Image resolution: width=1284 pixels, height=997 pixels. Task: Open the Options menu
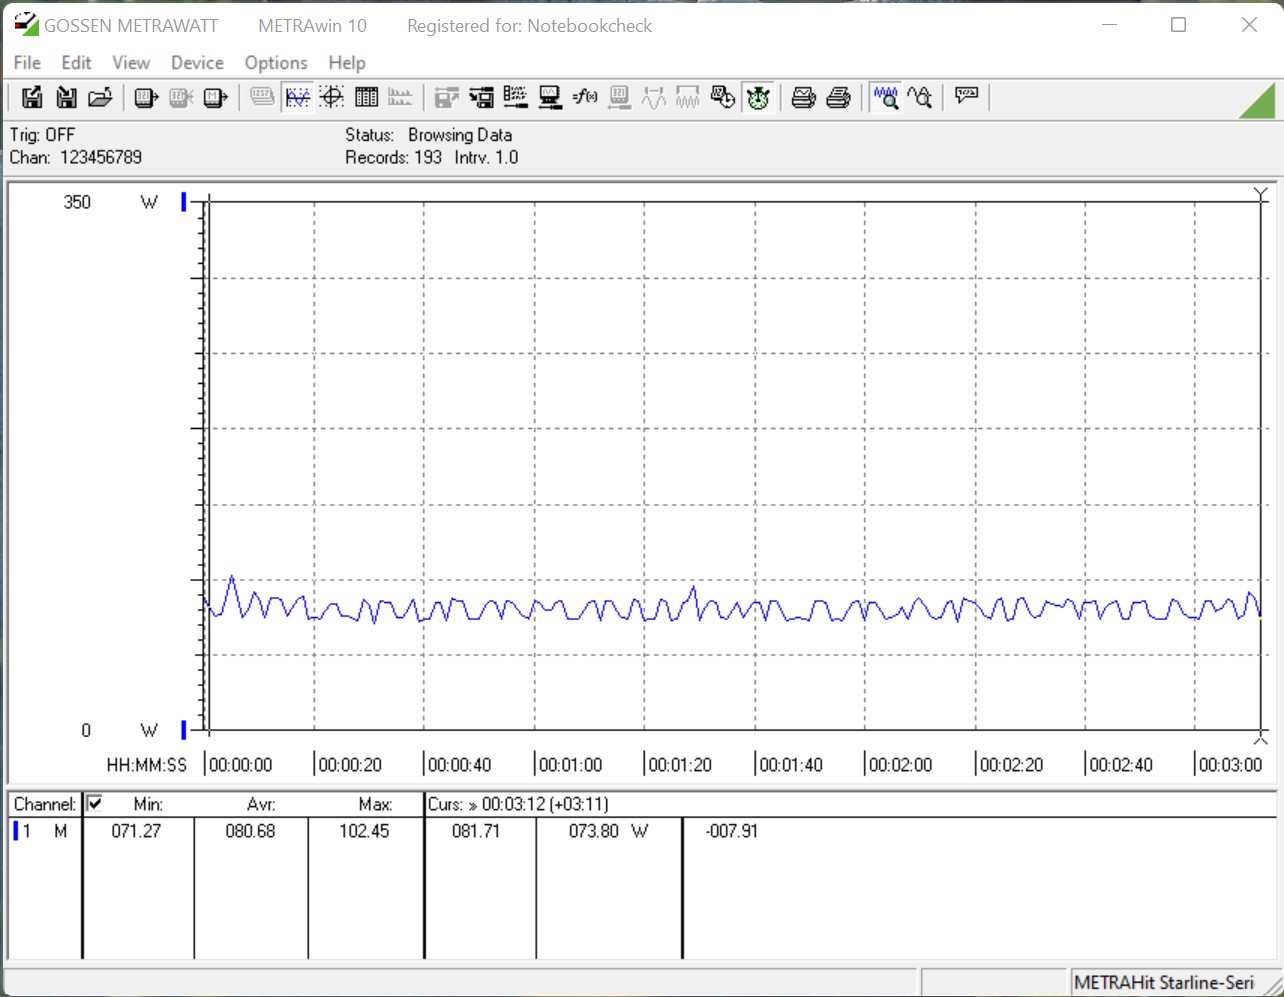[276, 62]
